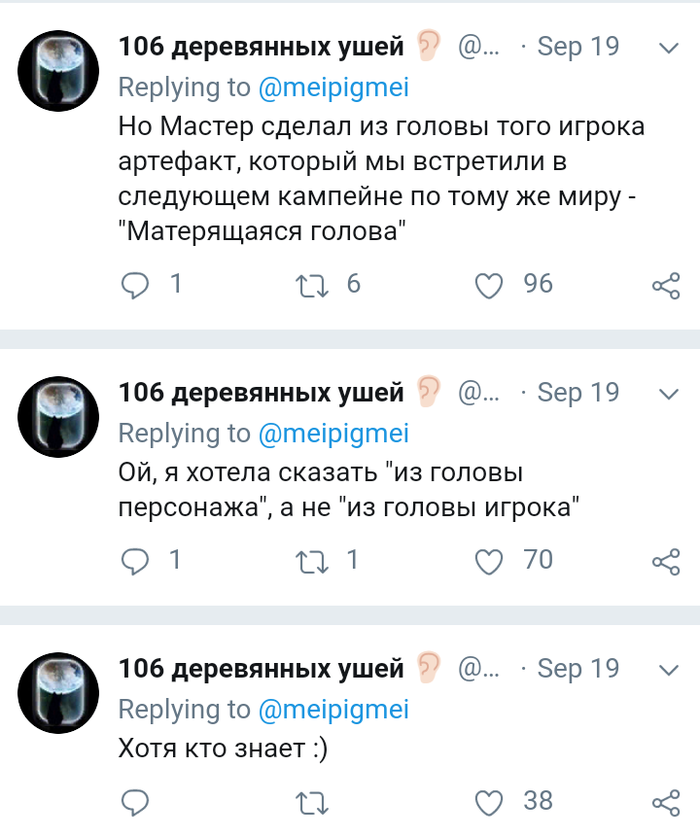This screenshot has width=700, height=836.
Task: Expand options menu on the second tweet
Action: coord(667,393)
